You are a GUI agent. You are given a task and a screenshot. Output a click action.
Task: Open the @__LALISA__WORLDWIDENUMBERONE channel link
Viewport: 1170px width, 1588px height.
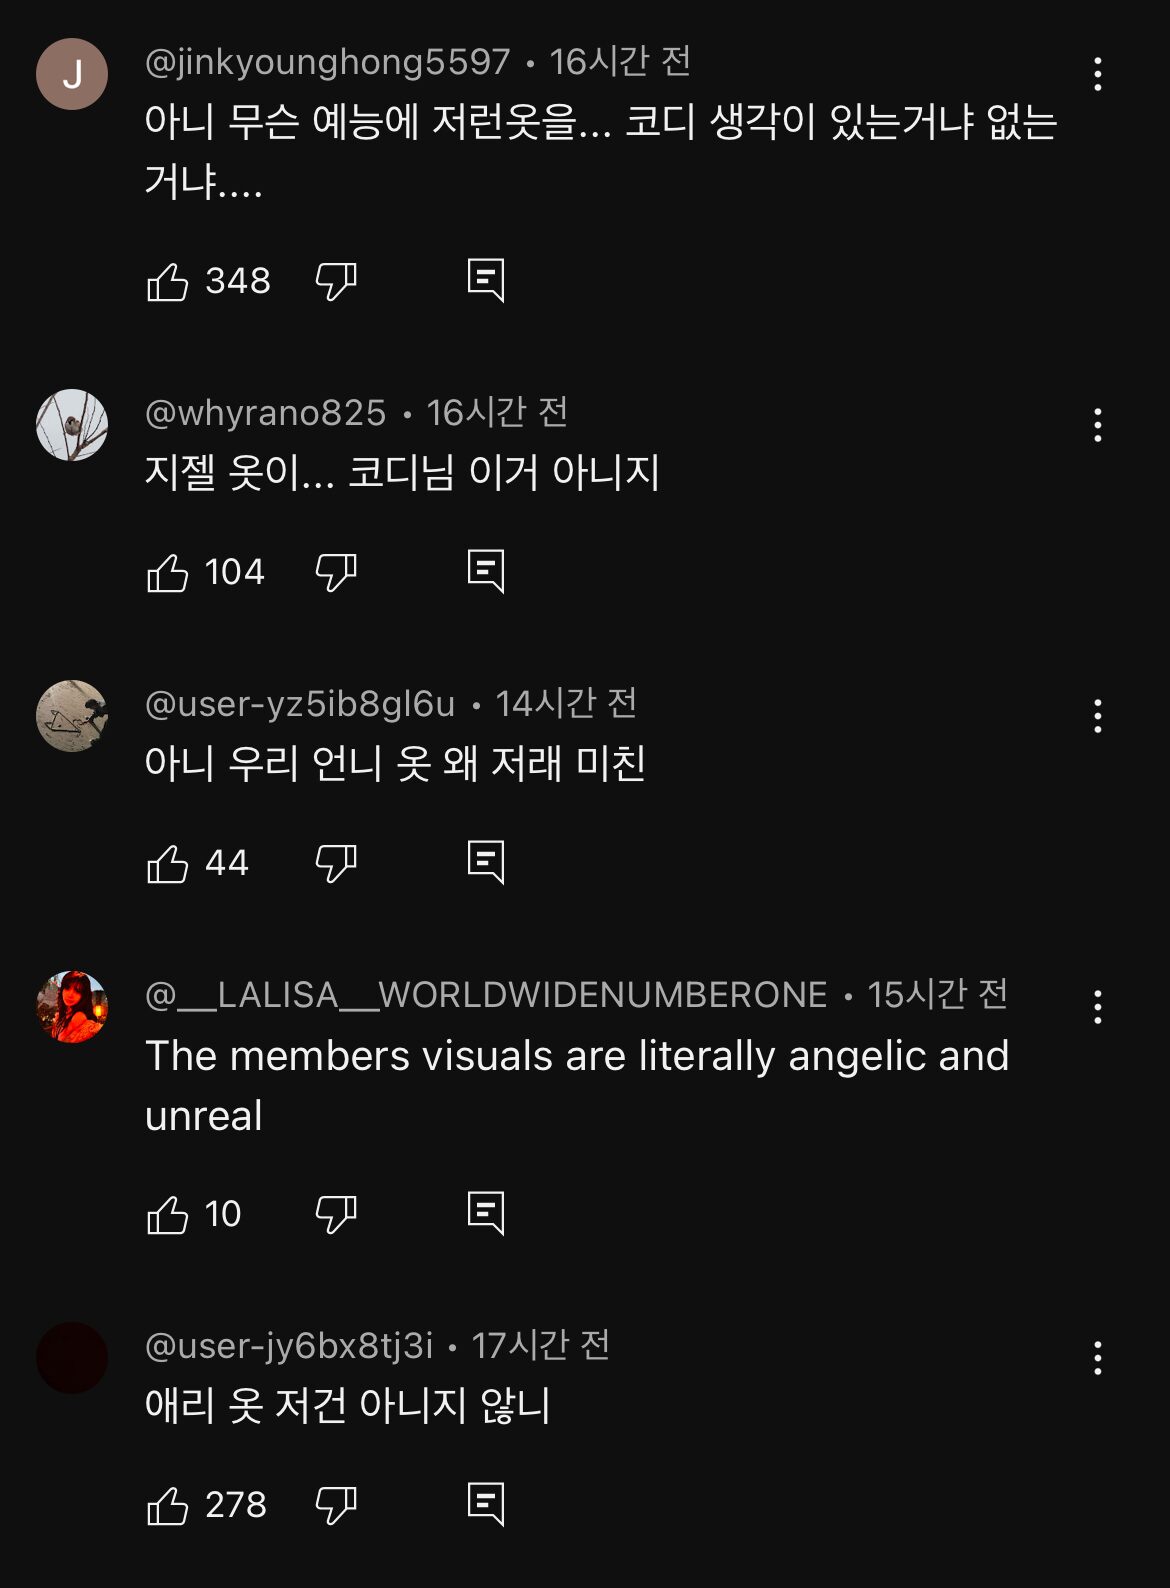[x=487, y=995]
